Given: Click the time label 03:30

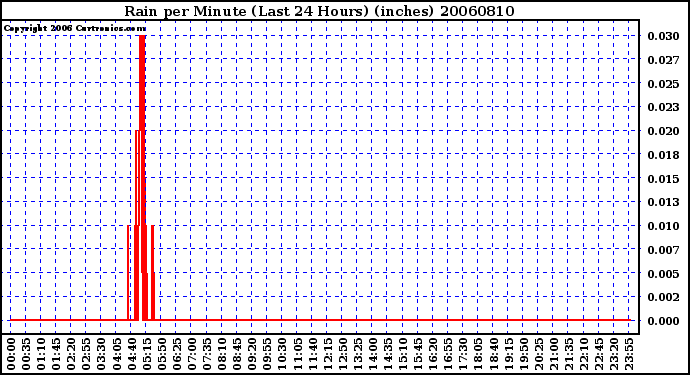Looking at the screenshot, I should coord(101,354).
